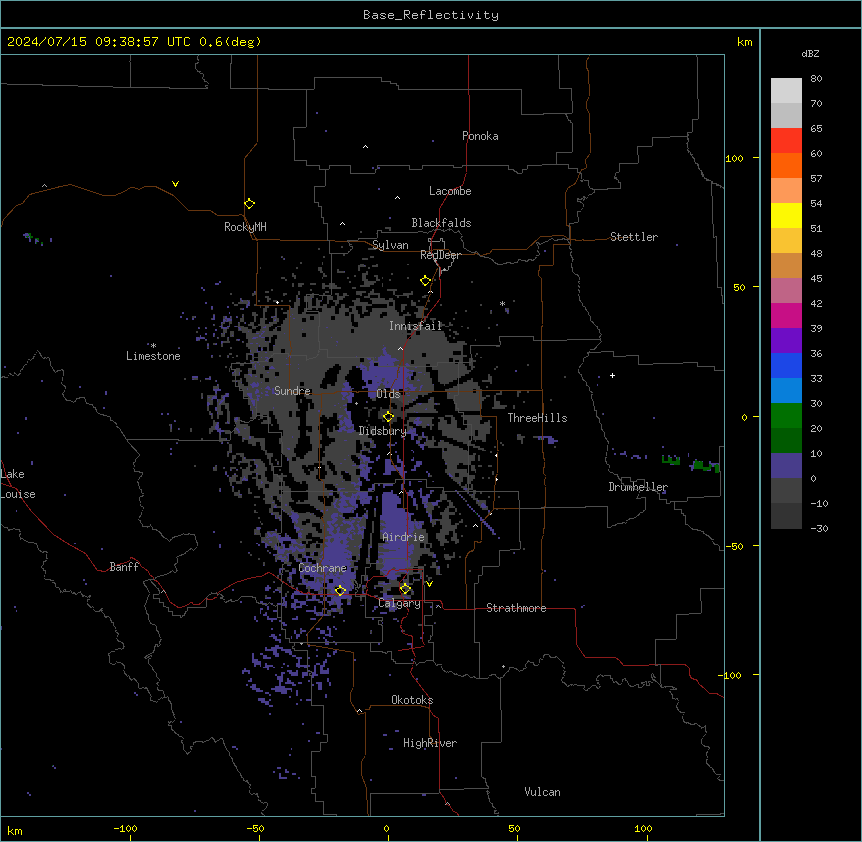Select the yellow diamond marker above Didsbury
The height and width of the screenshot is (842, 862).
pos(389,417)
